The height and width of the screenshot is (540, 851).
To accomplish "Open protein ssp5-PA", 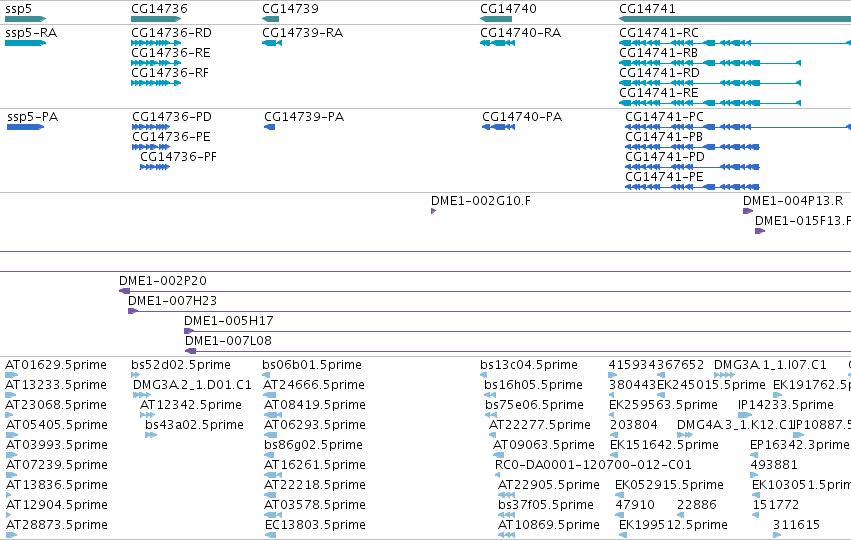I will (x=33, y=117).
